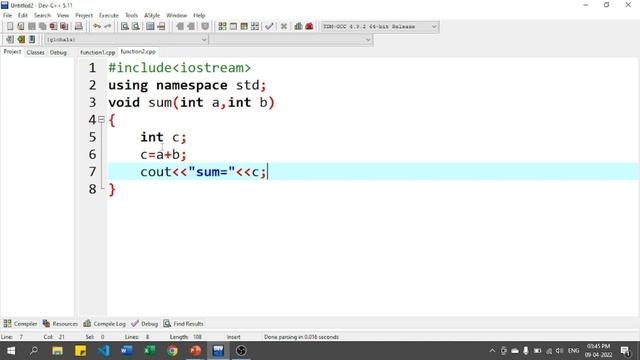Run the compiled program
Viewport: 640px width, 360px height.
tap(233, 27)
